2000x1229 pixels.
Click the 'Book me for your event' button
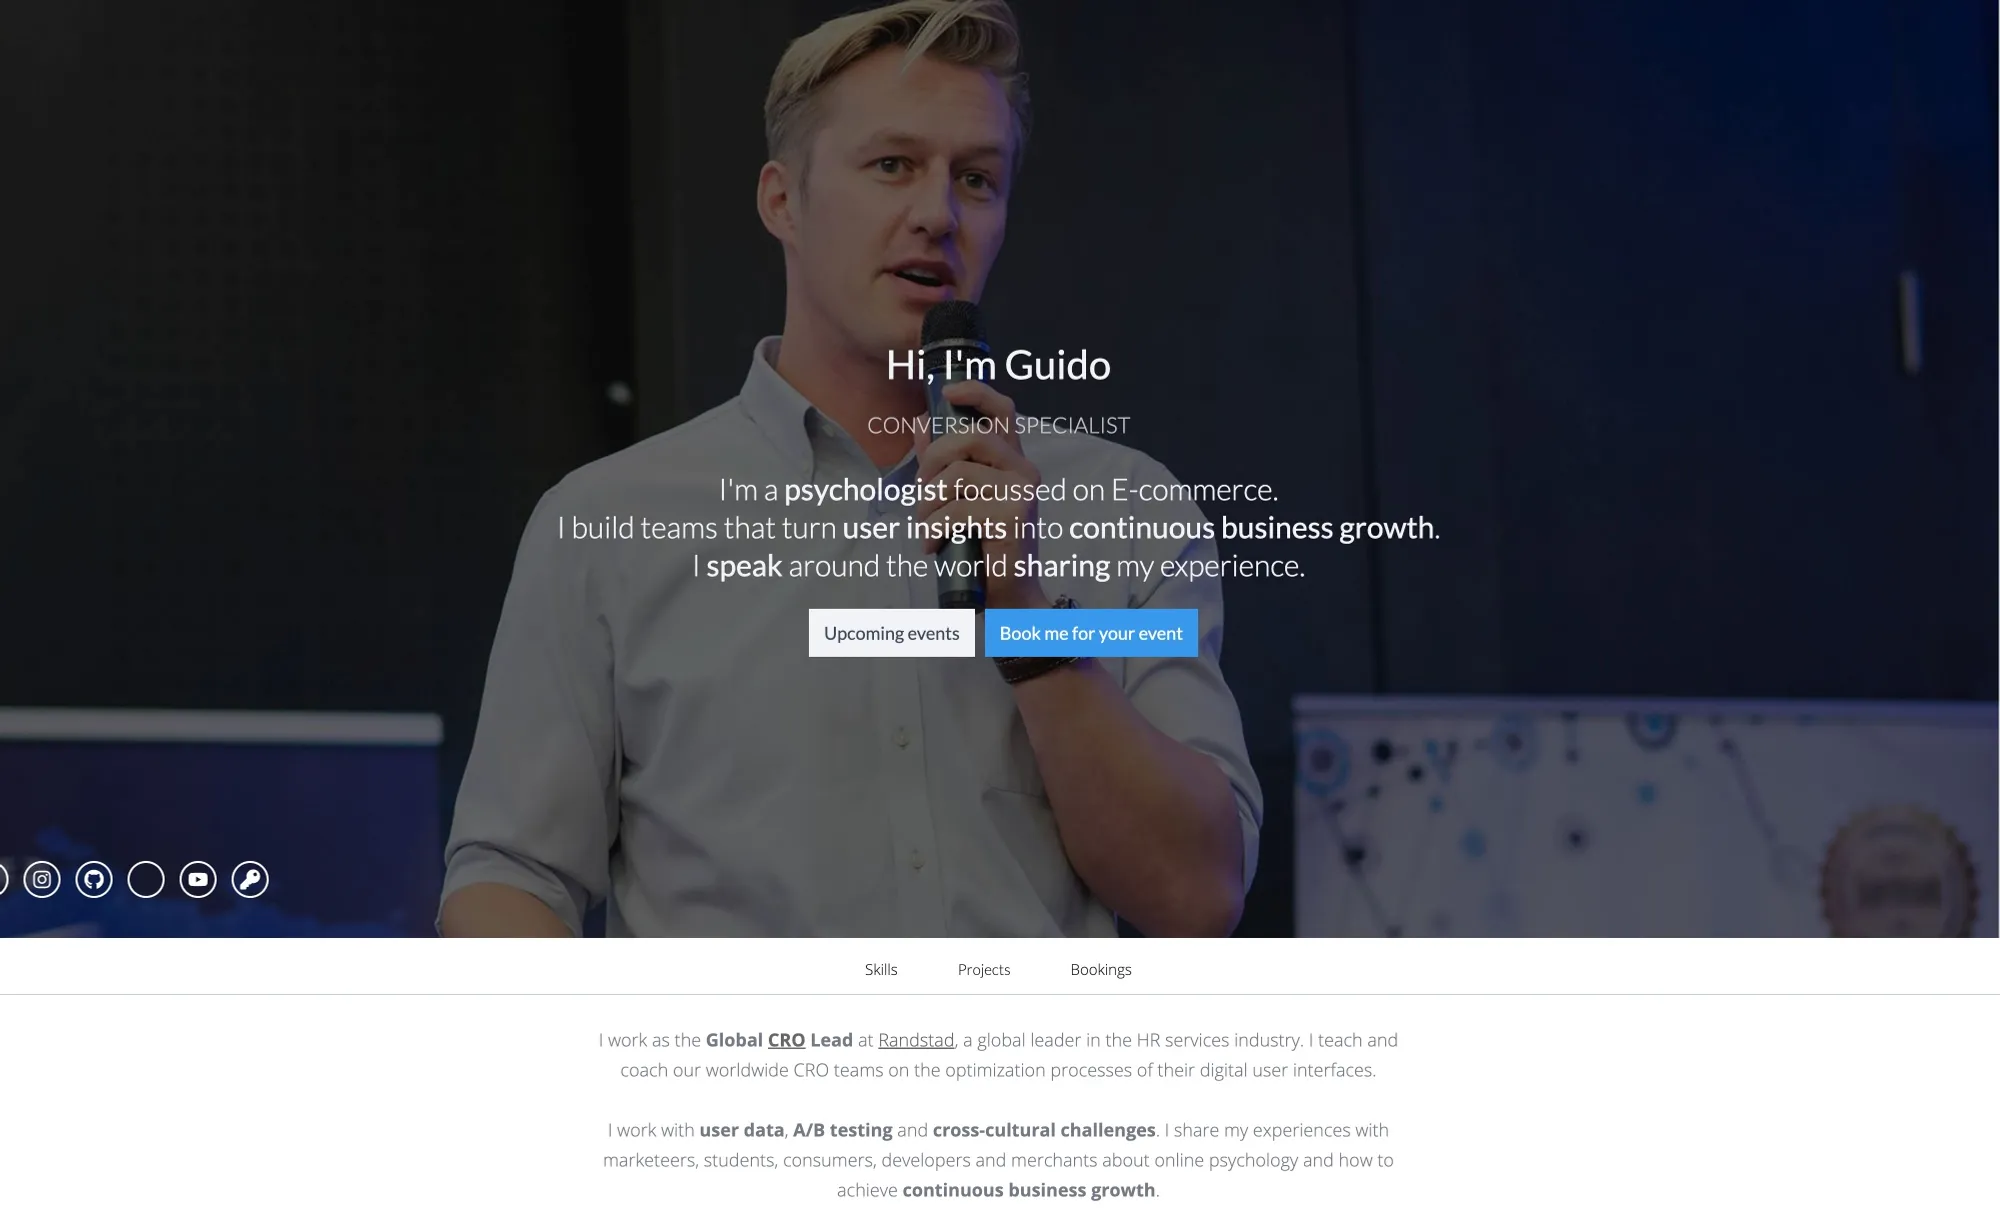1090,632
